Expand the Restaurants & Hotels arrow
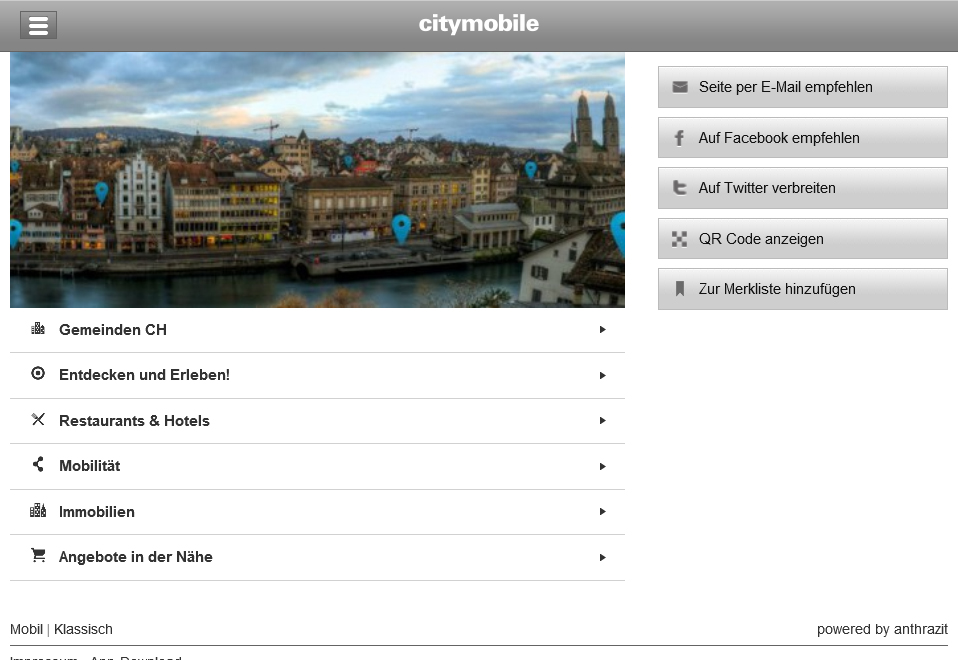958x660 pixels. (602, 420)
